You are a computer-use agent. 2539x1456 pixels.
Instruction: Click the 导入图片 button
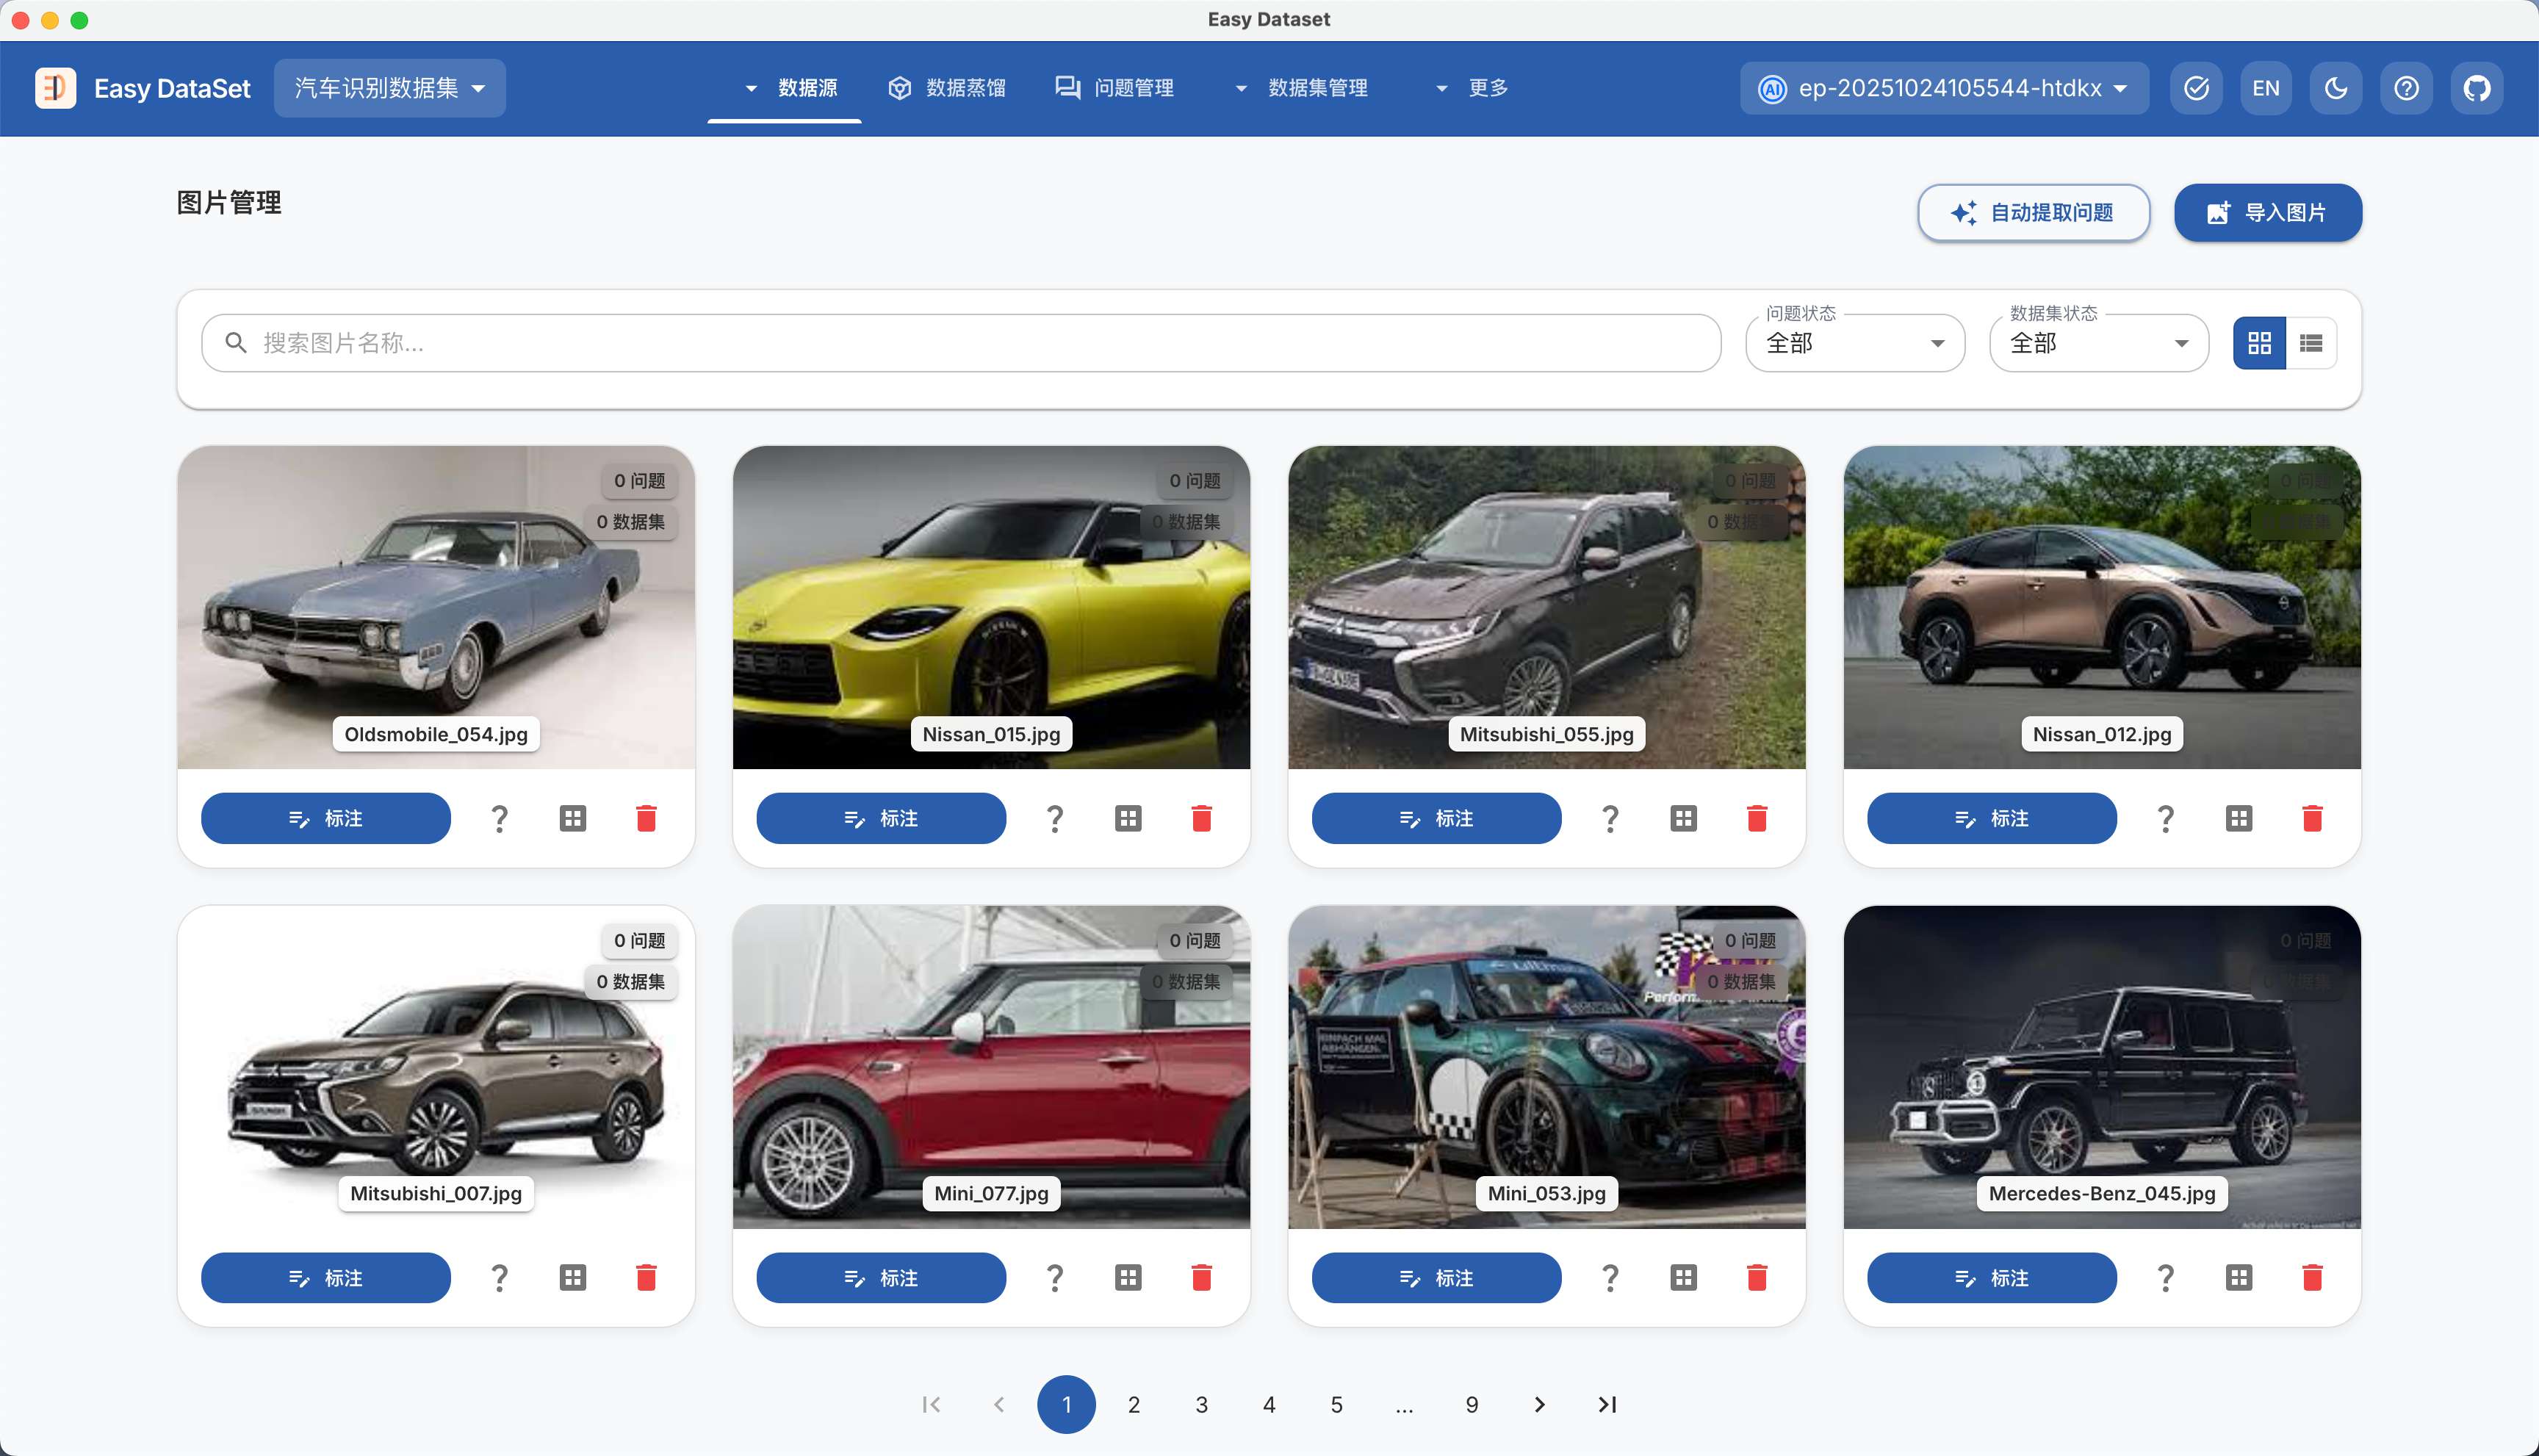2267,212
